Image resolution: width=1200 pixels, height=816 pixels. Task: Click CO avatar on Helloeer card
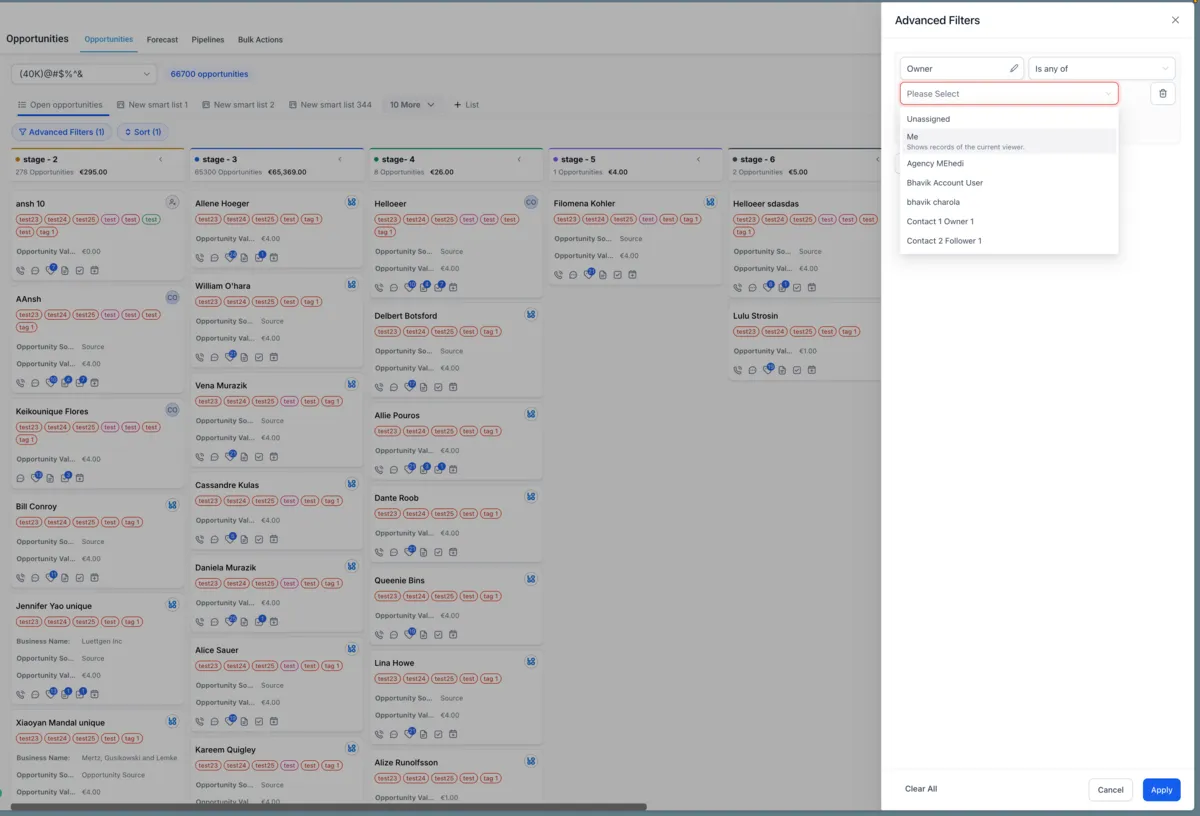point(531,202)
